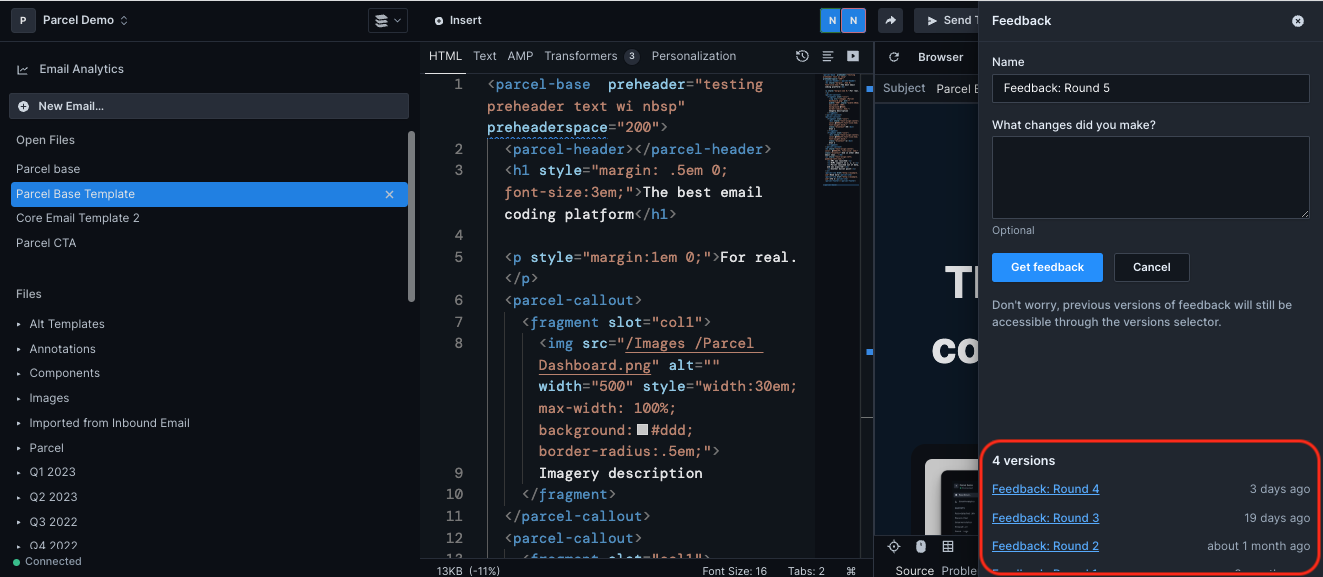Open the Parcel CTA file
This screenshot has width=1323, height=577.
click(46, 243)
